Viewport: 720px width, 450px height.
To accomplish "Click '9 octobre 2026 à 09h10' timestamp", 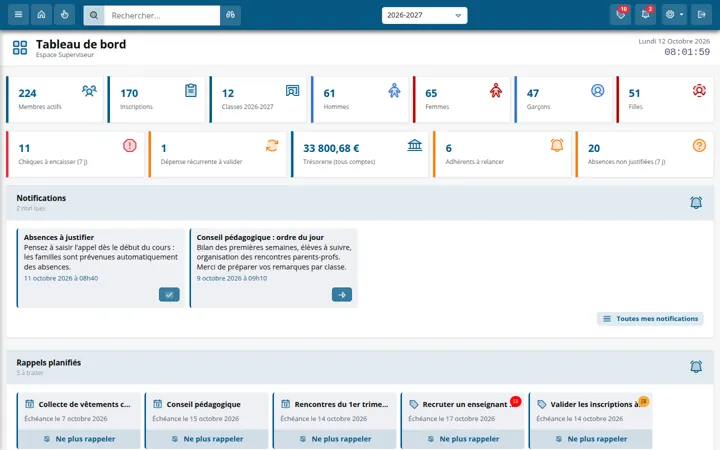I will click(x=231, y=278).
